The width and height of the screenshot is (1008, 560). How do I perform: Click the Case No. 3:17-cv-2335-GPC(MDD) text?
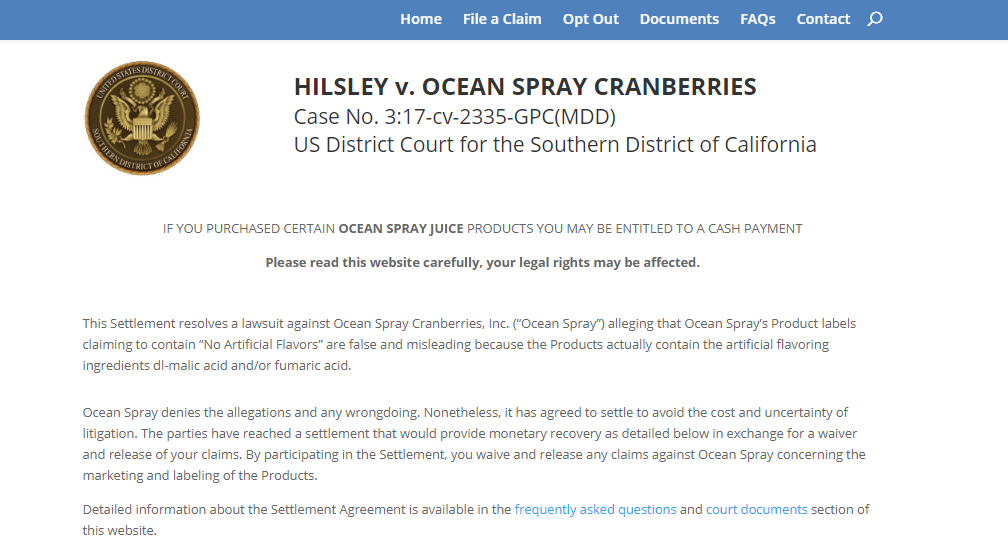[454, 116]
